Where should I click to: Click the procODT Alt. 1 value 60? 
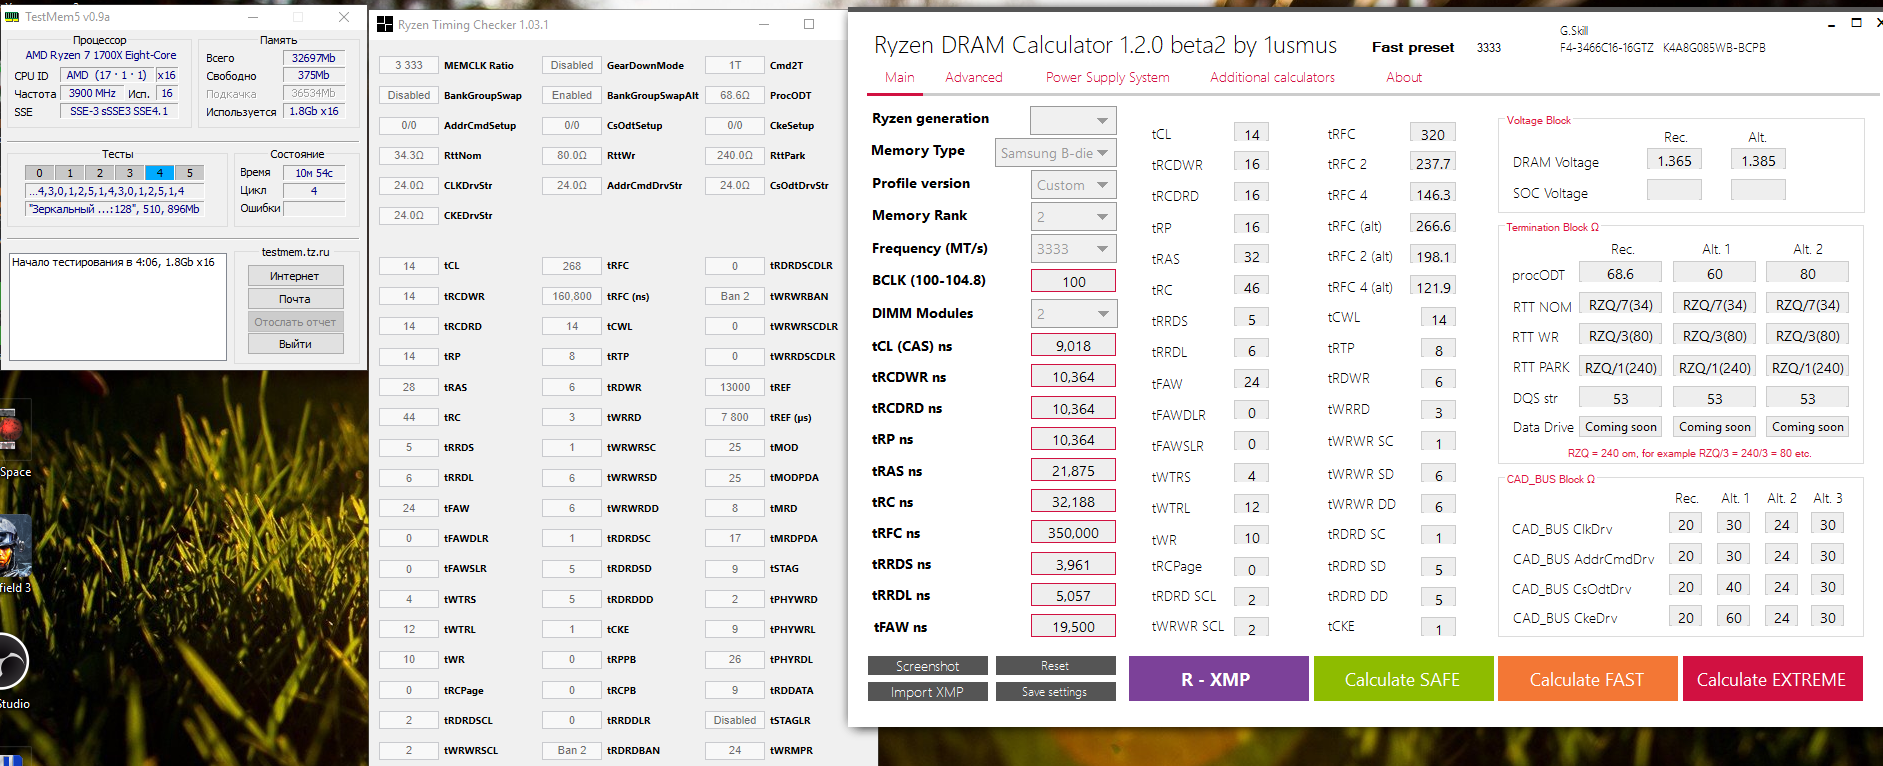(1715, 273)
